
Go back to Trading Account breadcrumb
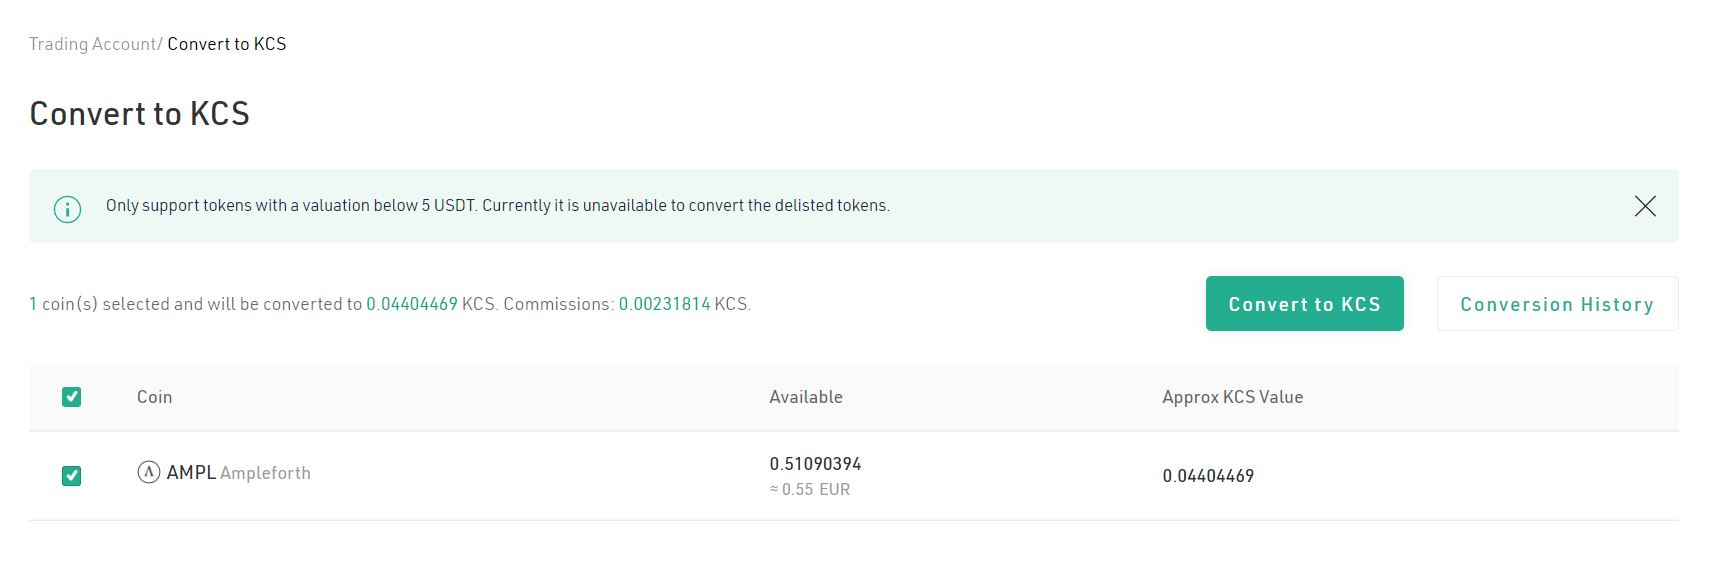(x=92, y=44)
